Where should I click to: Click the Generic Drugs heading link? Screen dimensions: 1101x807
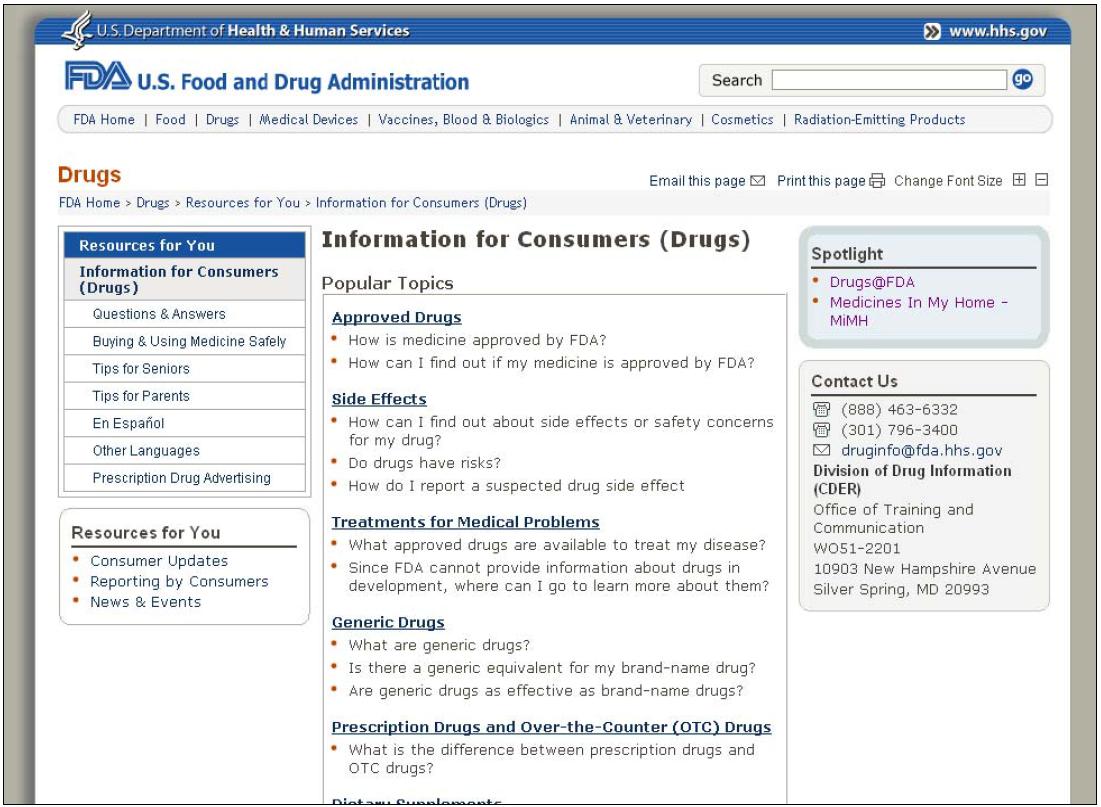click(x=388, y=622)
